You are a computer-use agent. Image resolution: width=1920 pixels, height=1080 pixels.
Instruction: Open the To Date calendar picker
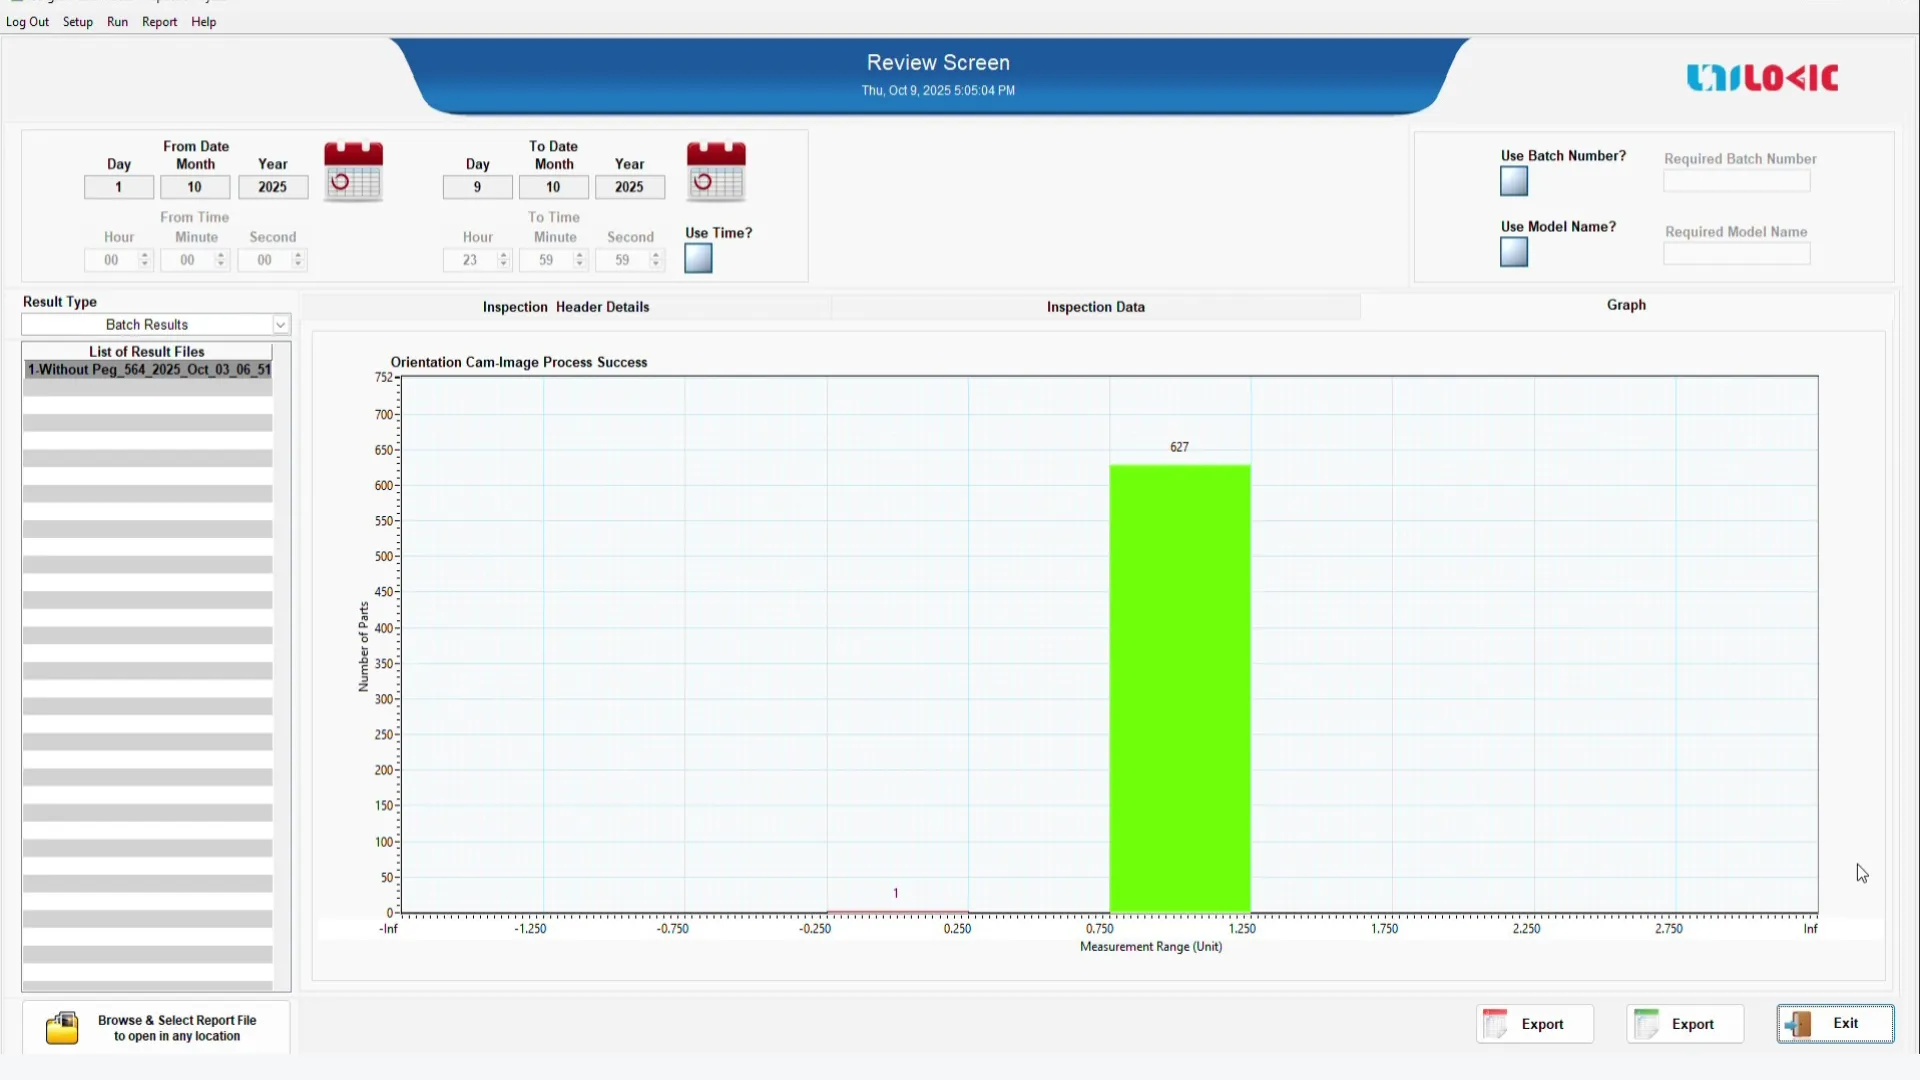715,171
